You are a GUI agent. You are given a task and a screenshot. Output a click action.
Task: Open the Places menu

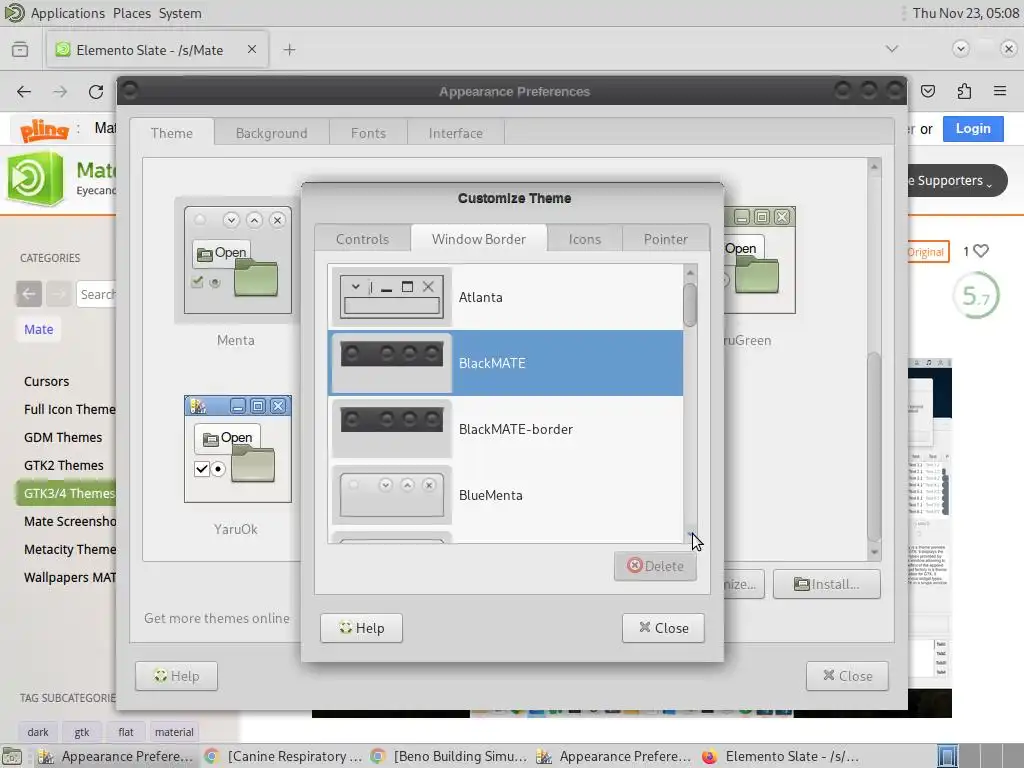point(132,13)
